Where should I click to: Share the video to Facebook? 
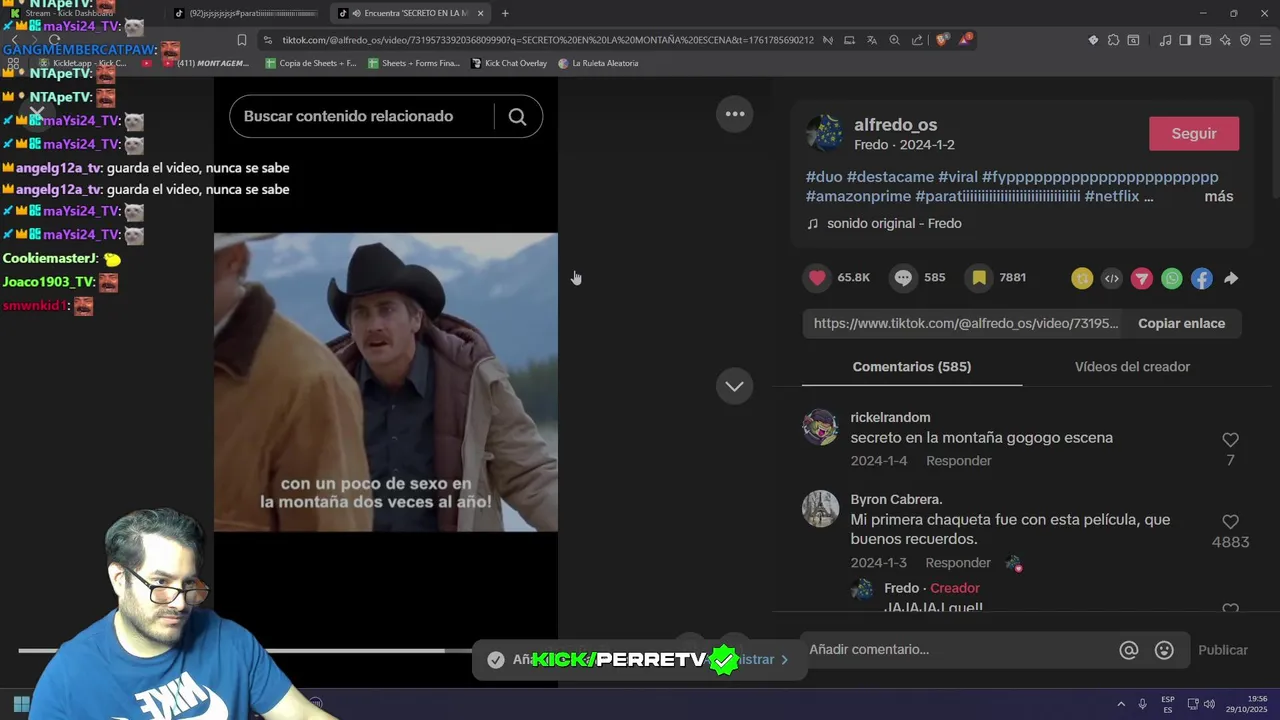[1202, 279]
